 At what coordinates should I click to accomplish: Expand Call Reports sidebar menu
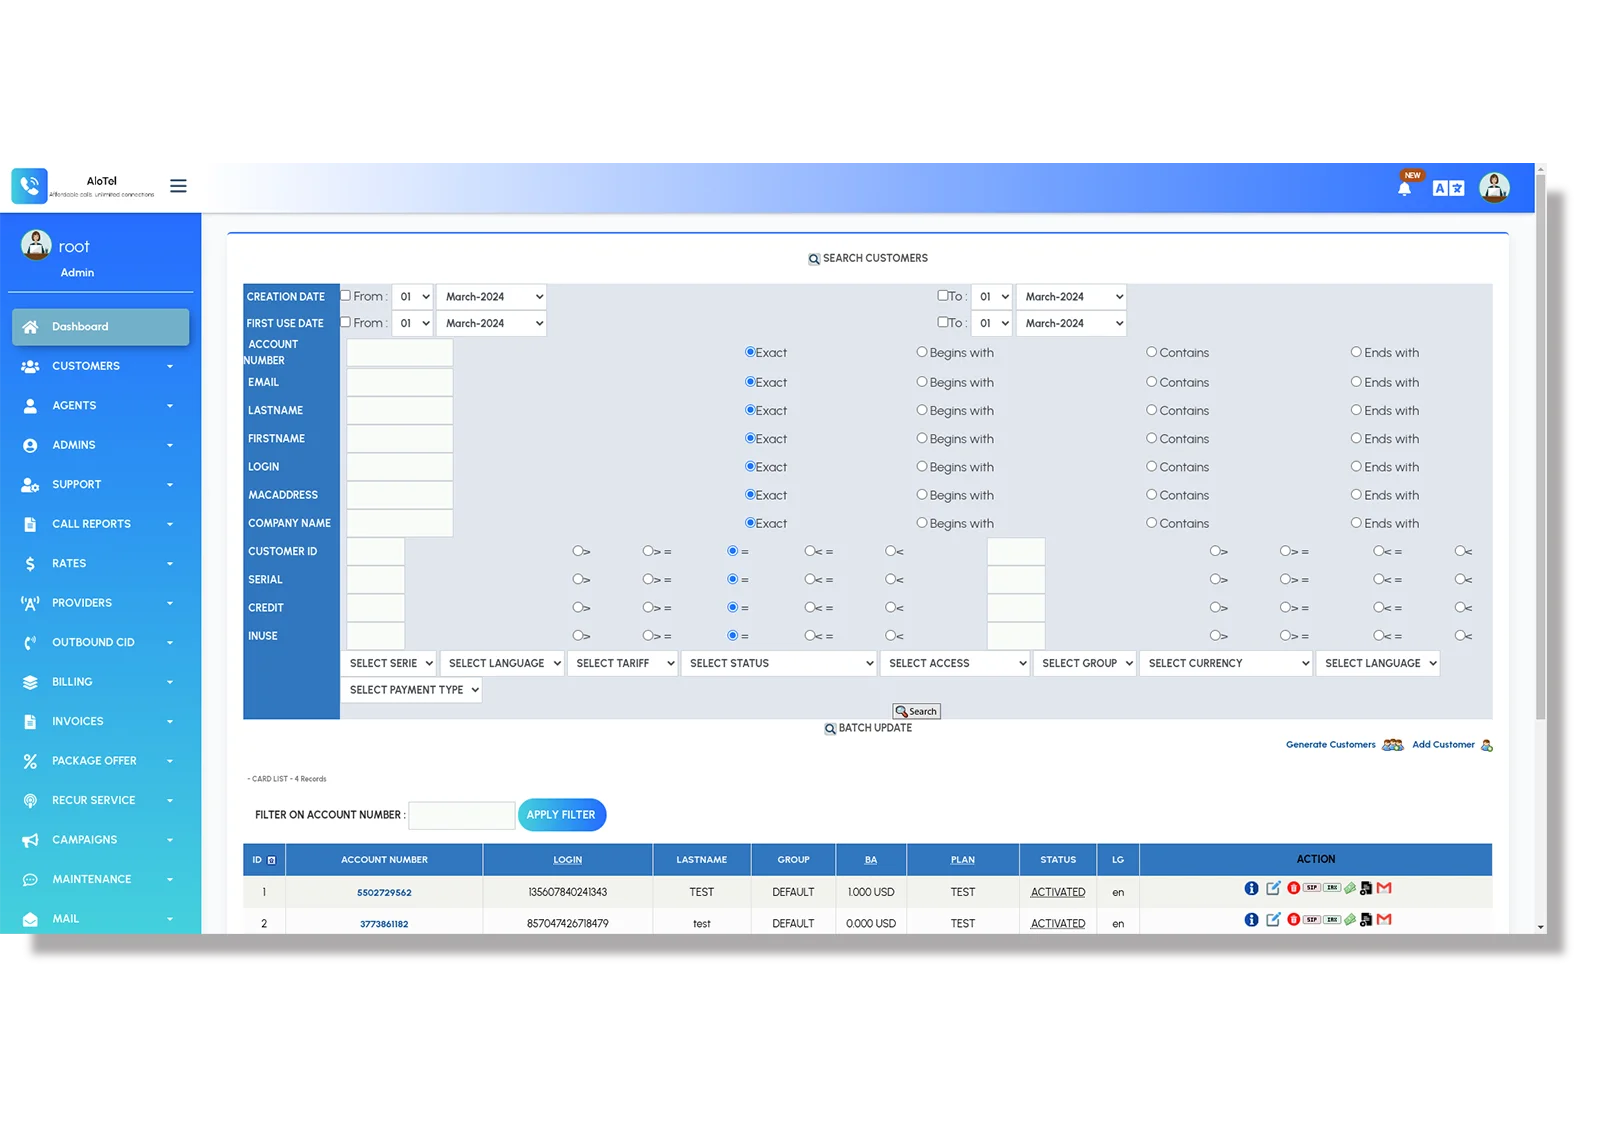[x=100, y=524]
